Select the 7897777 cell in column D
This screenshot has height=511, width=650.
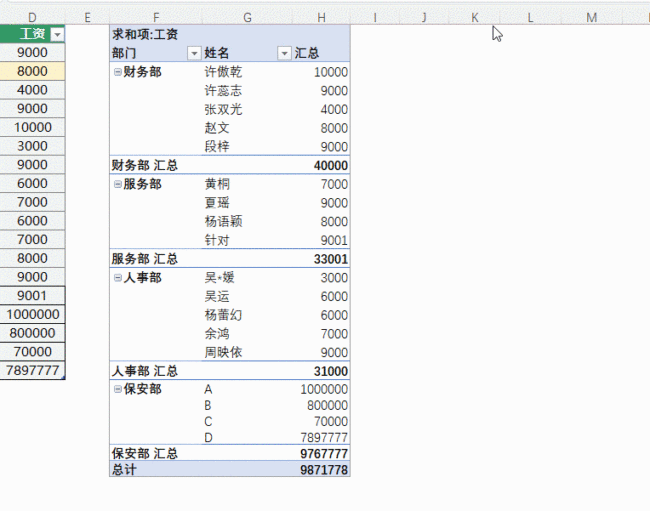click(33, 370)
